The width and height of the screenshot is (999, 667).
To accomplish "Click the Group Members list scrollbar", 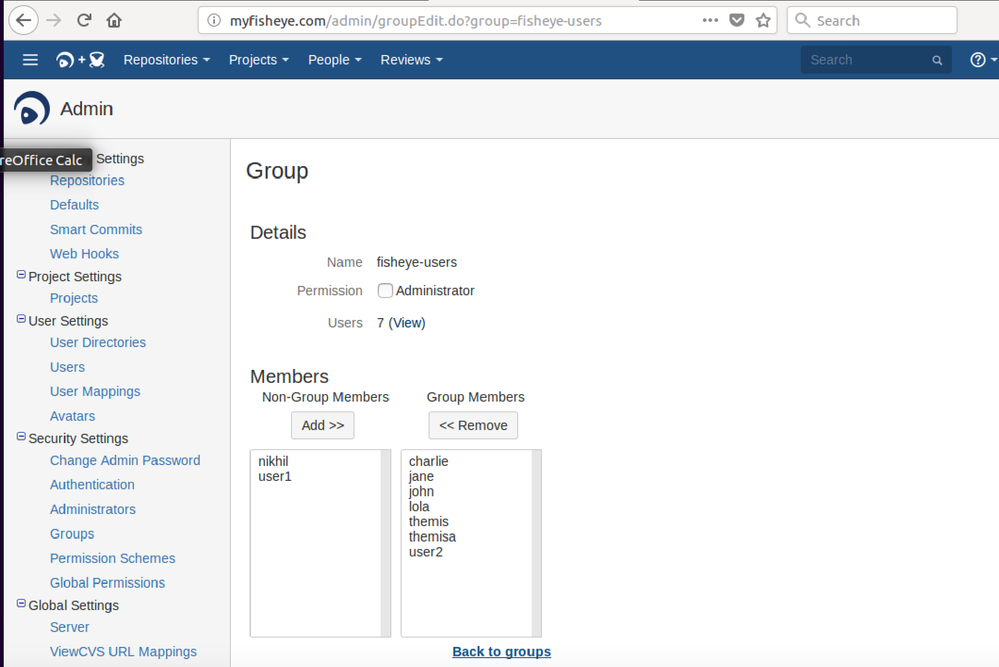I will point(536,543).
